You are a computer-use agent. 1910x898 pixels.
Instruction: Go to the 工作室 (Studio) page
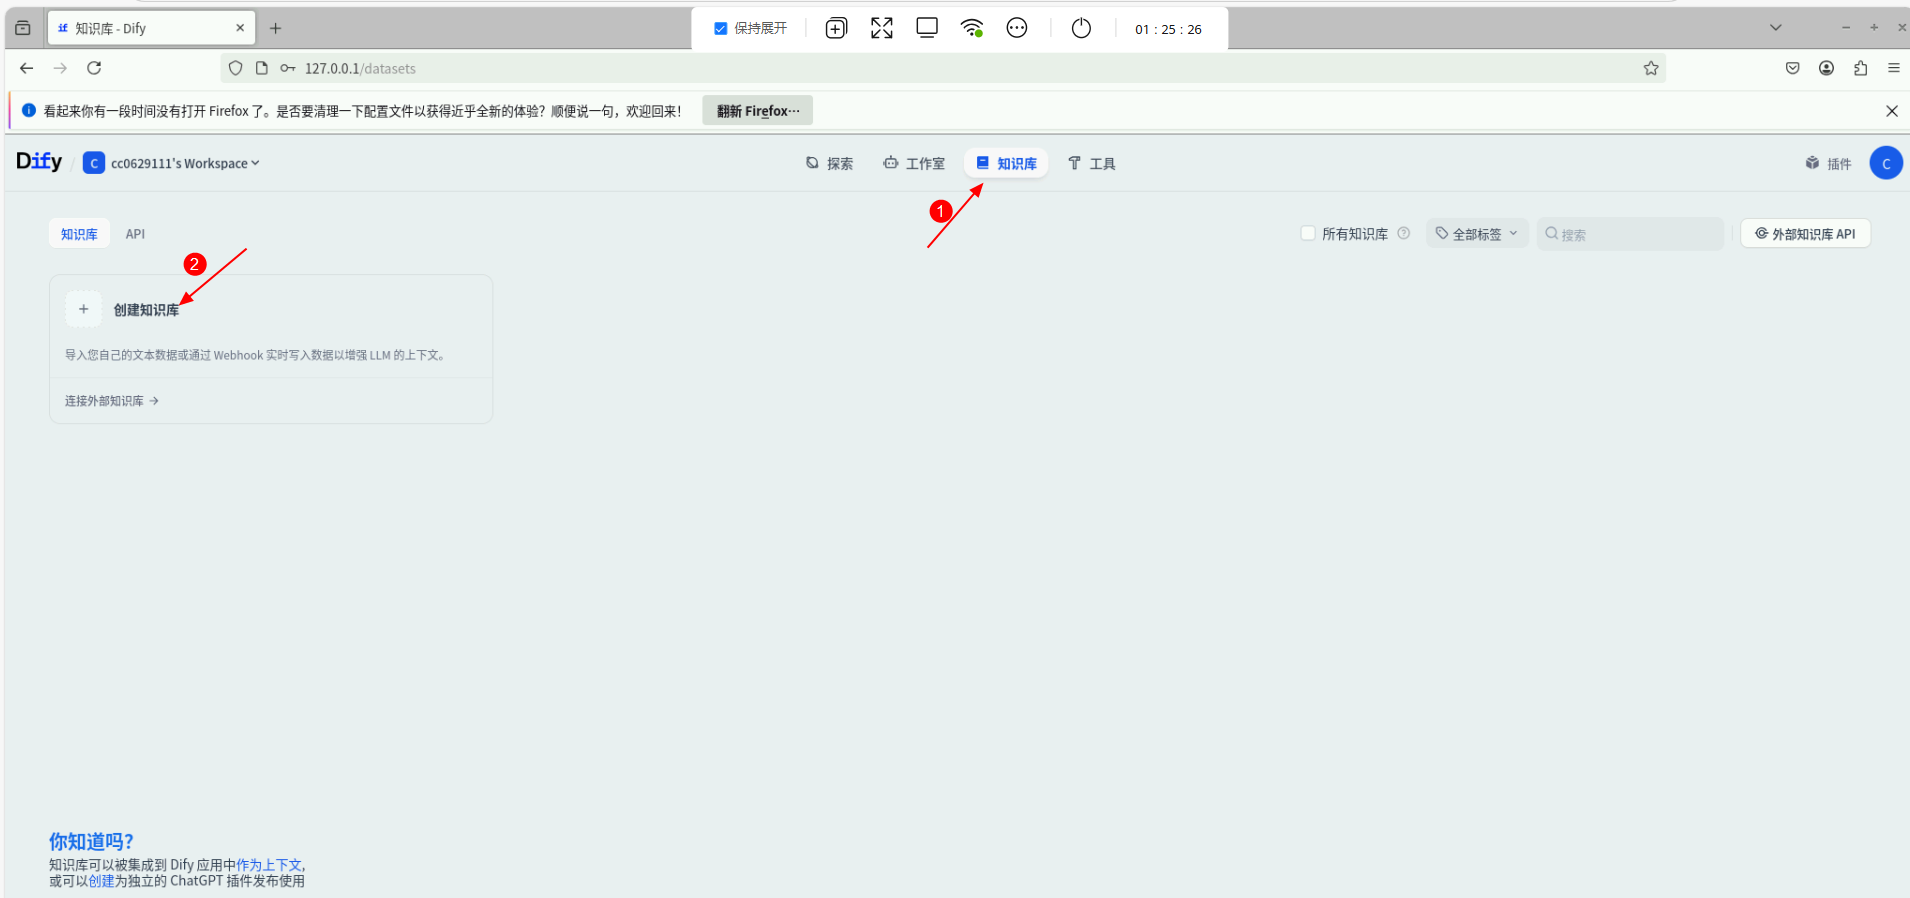pos(914,163)
